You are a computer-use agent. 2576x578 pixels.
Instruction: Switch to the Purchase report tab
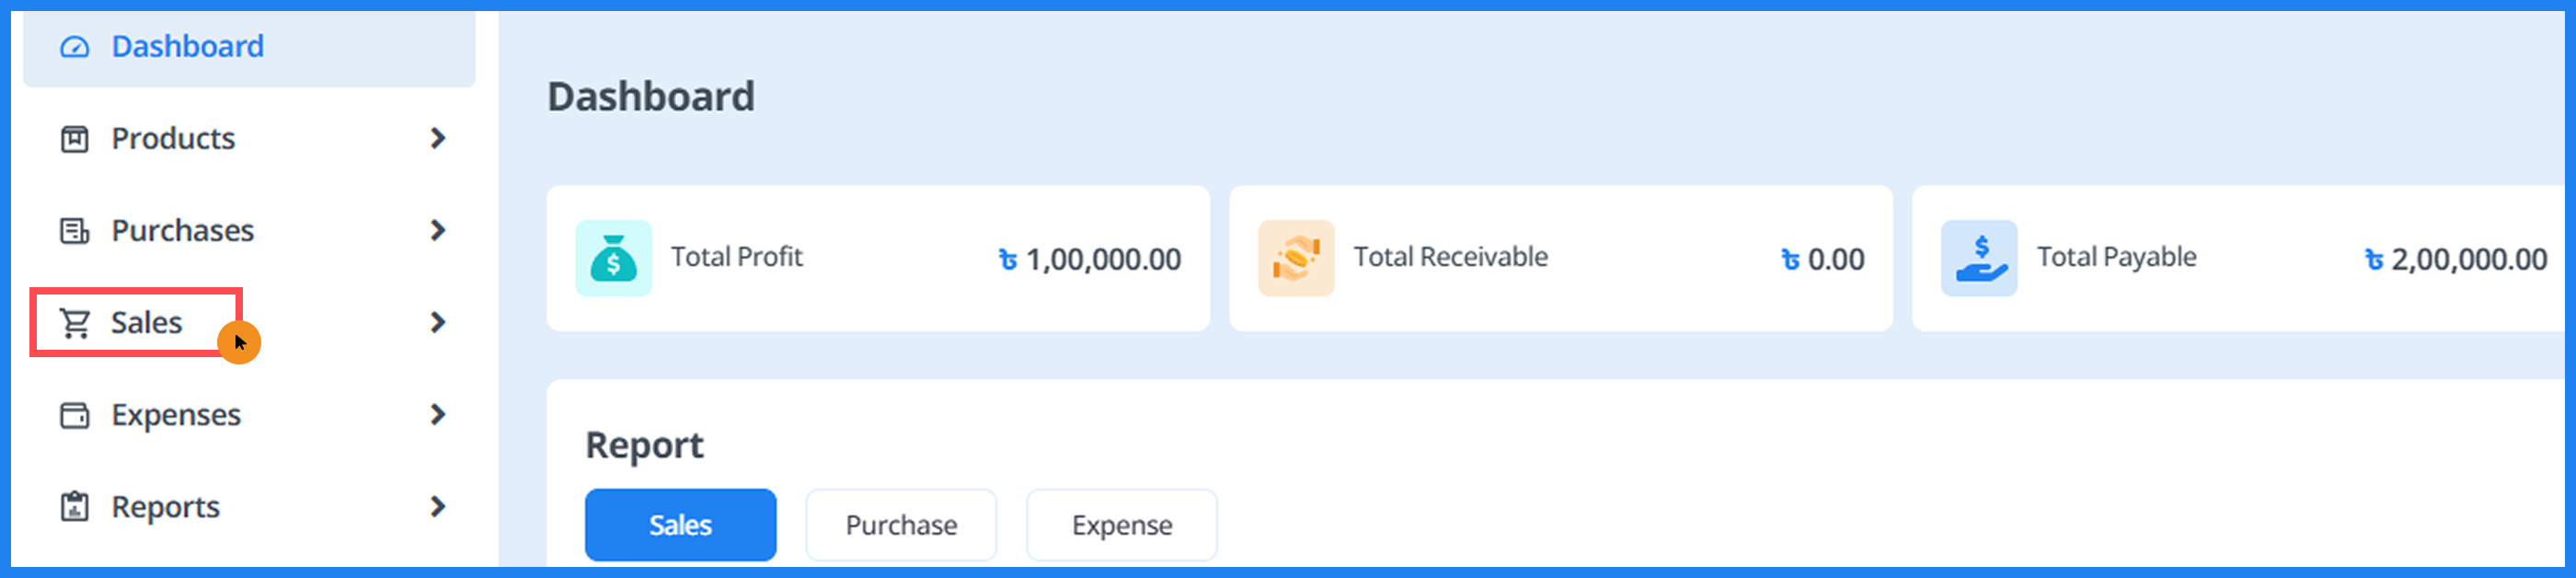(x=900, y=524)
